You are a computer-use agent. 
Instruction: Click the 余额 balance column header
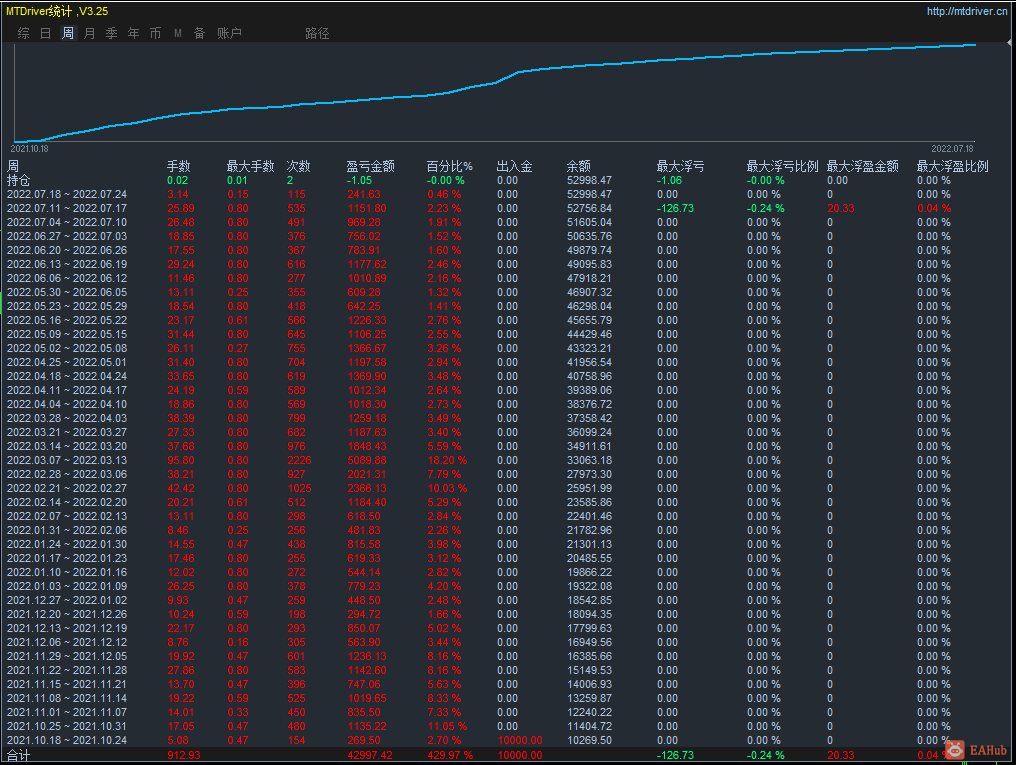578,166
